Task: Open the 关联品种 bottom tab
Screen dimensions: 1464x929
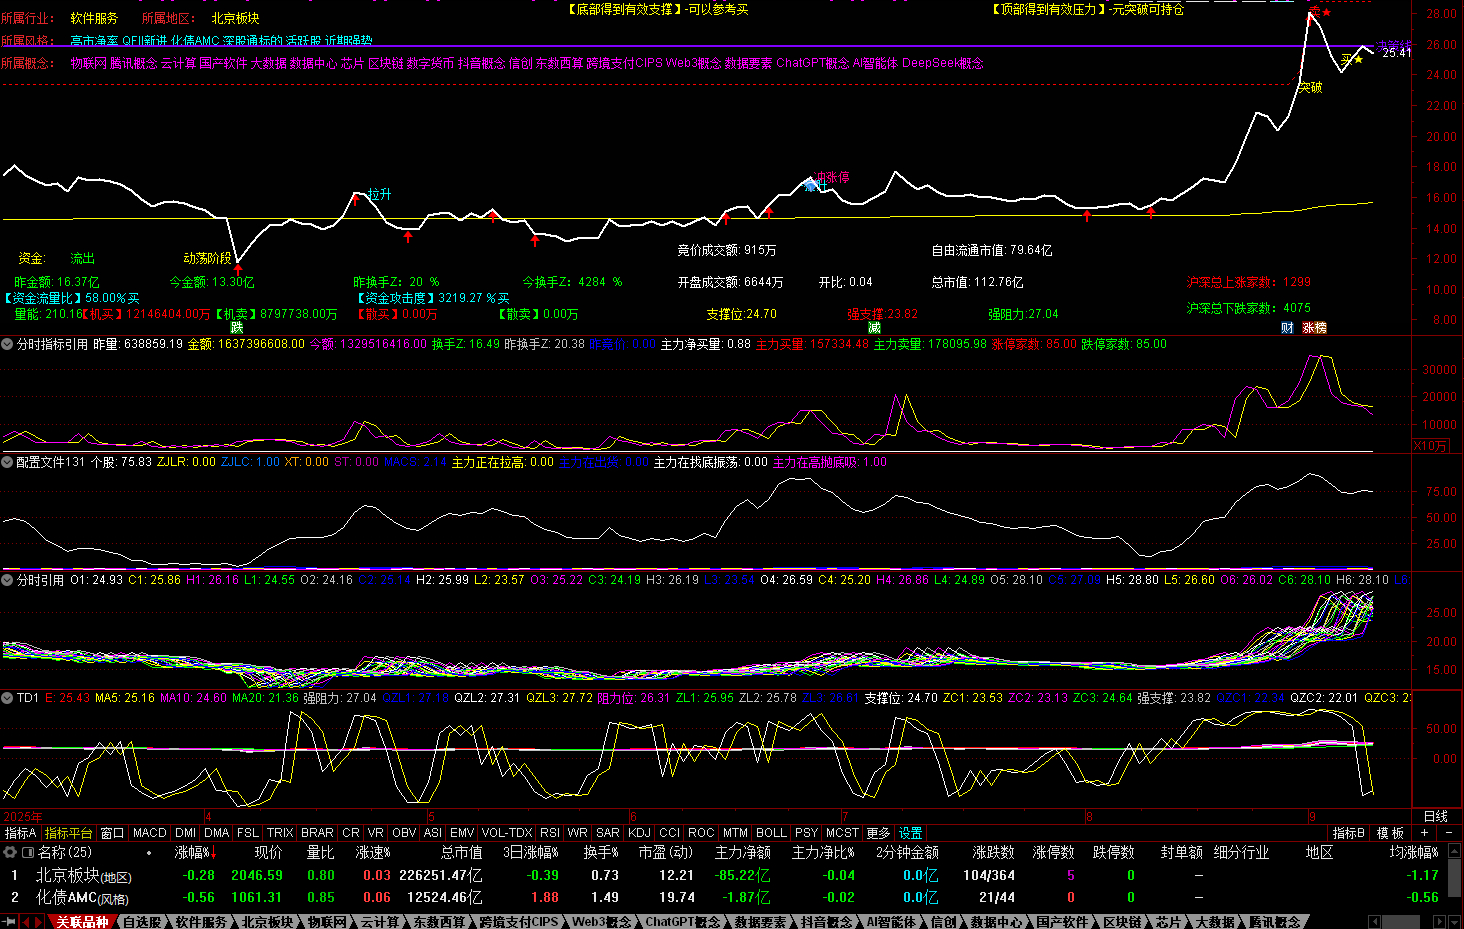Action: click(82, 922)
